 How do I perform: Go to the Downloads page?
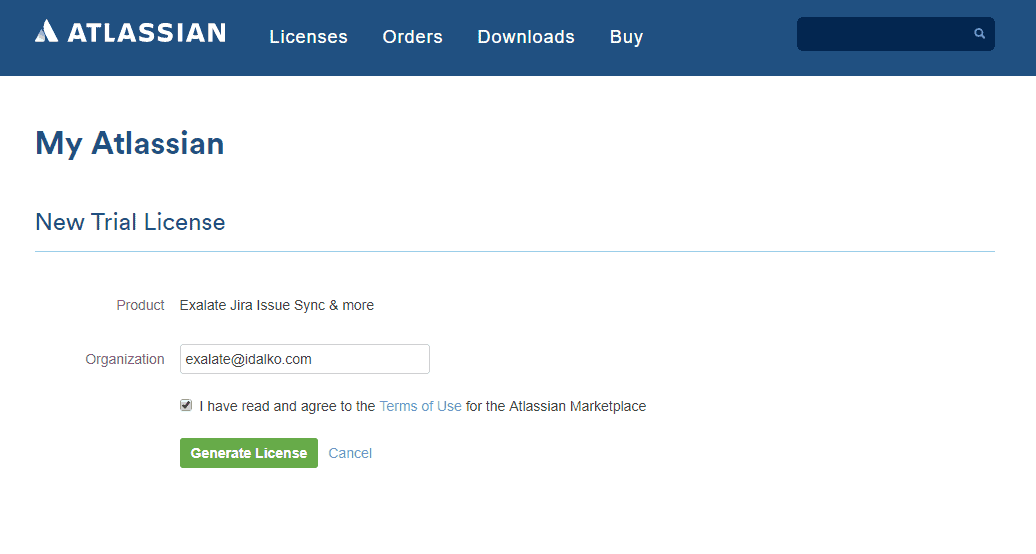[x=526, y=37]
